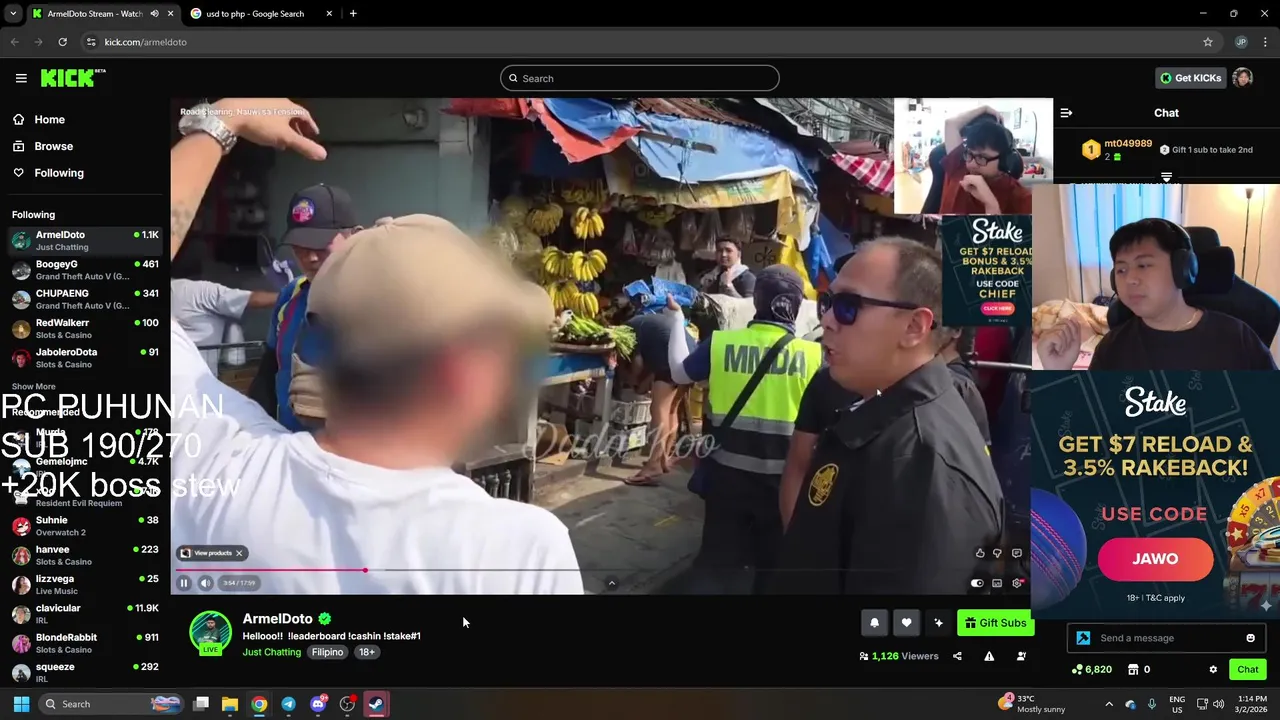Mute the video player volume
Viewport: 1280px width, 720px height.
205,583
